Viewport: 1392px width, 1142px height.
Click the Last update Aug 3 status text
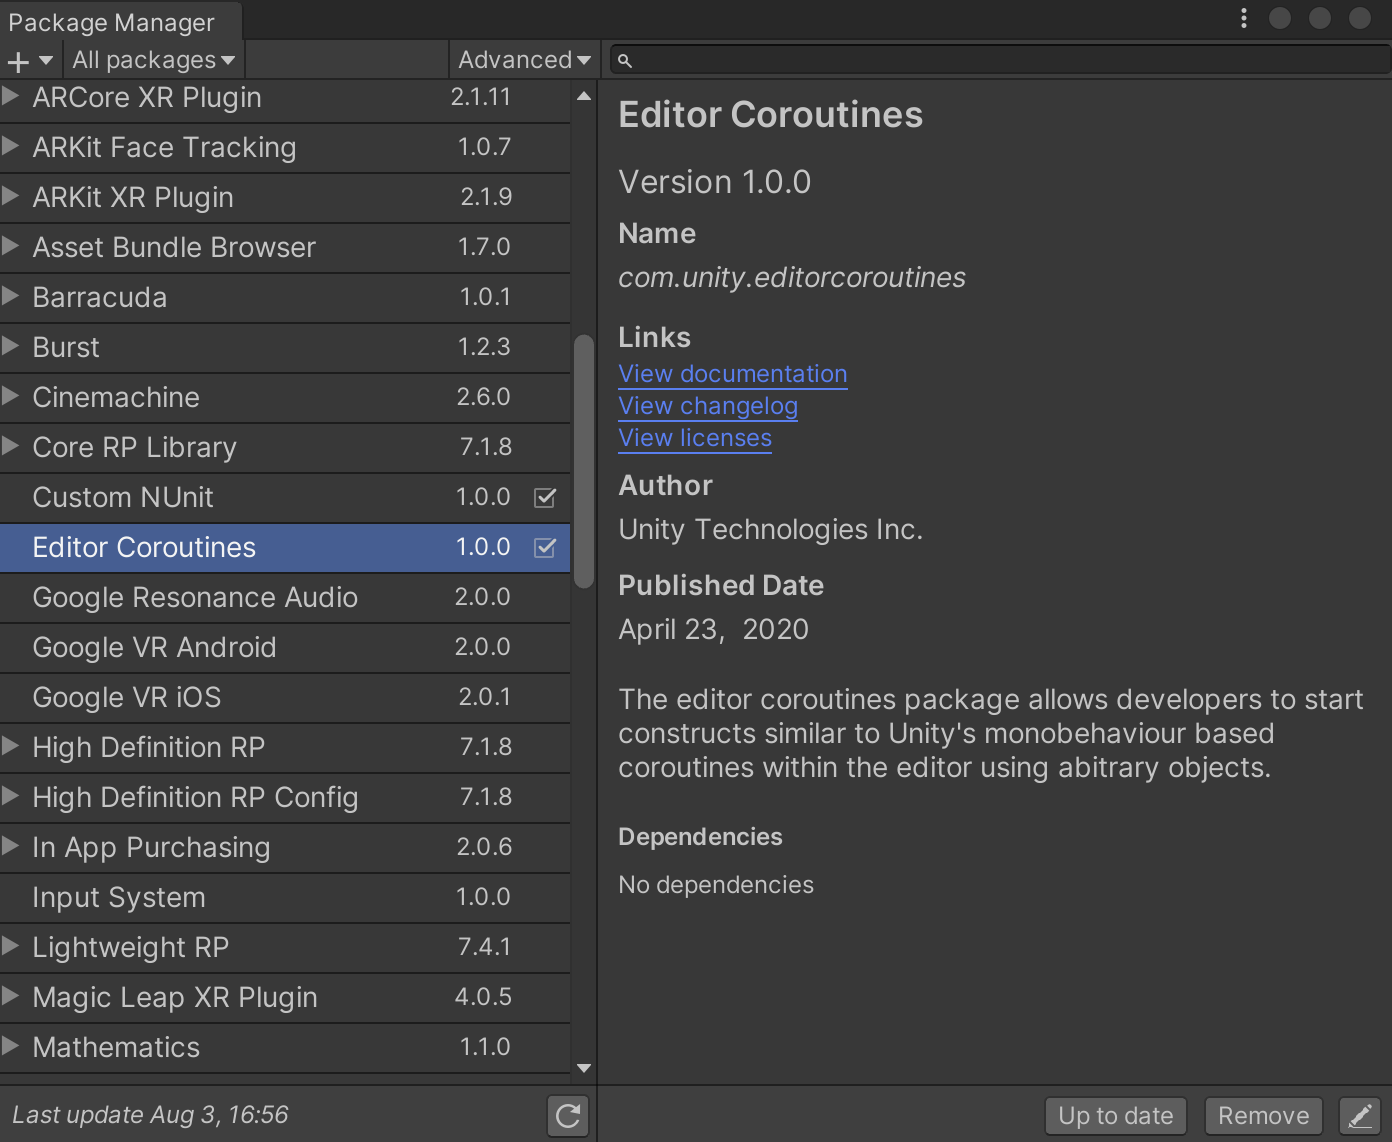pyautogui.click(x=150, y=1115)
